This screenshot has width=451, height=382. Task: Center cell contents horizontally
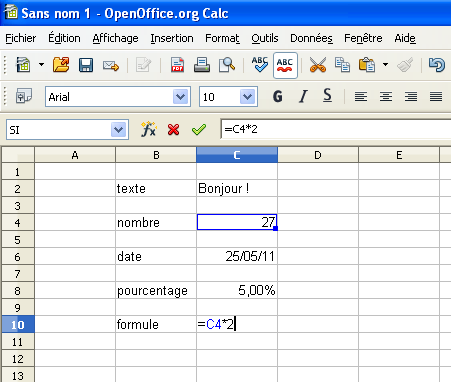pos(386,97)
